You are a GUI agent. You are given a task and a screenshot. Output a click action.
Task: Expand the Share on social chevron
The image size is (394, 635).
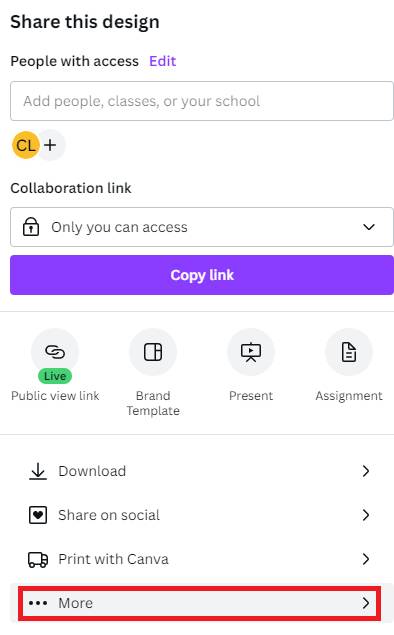pyautogui.click(x=366, y=515)
